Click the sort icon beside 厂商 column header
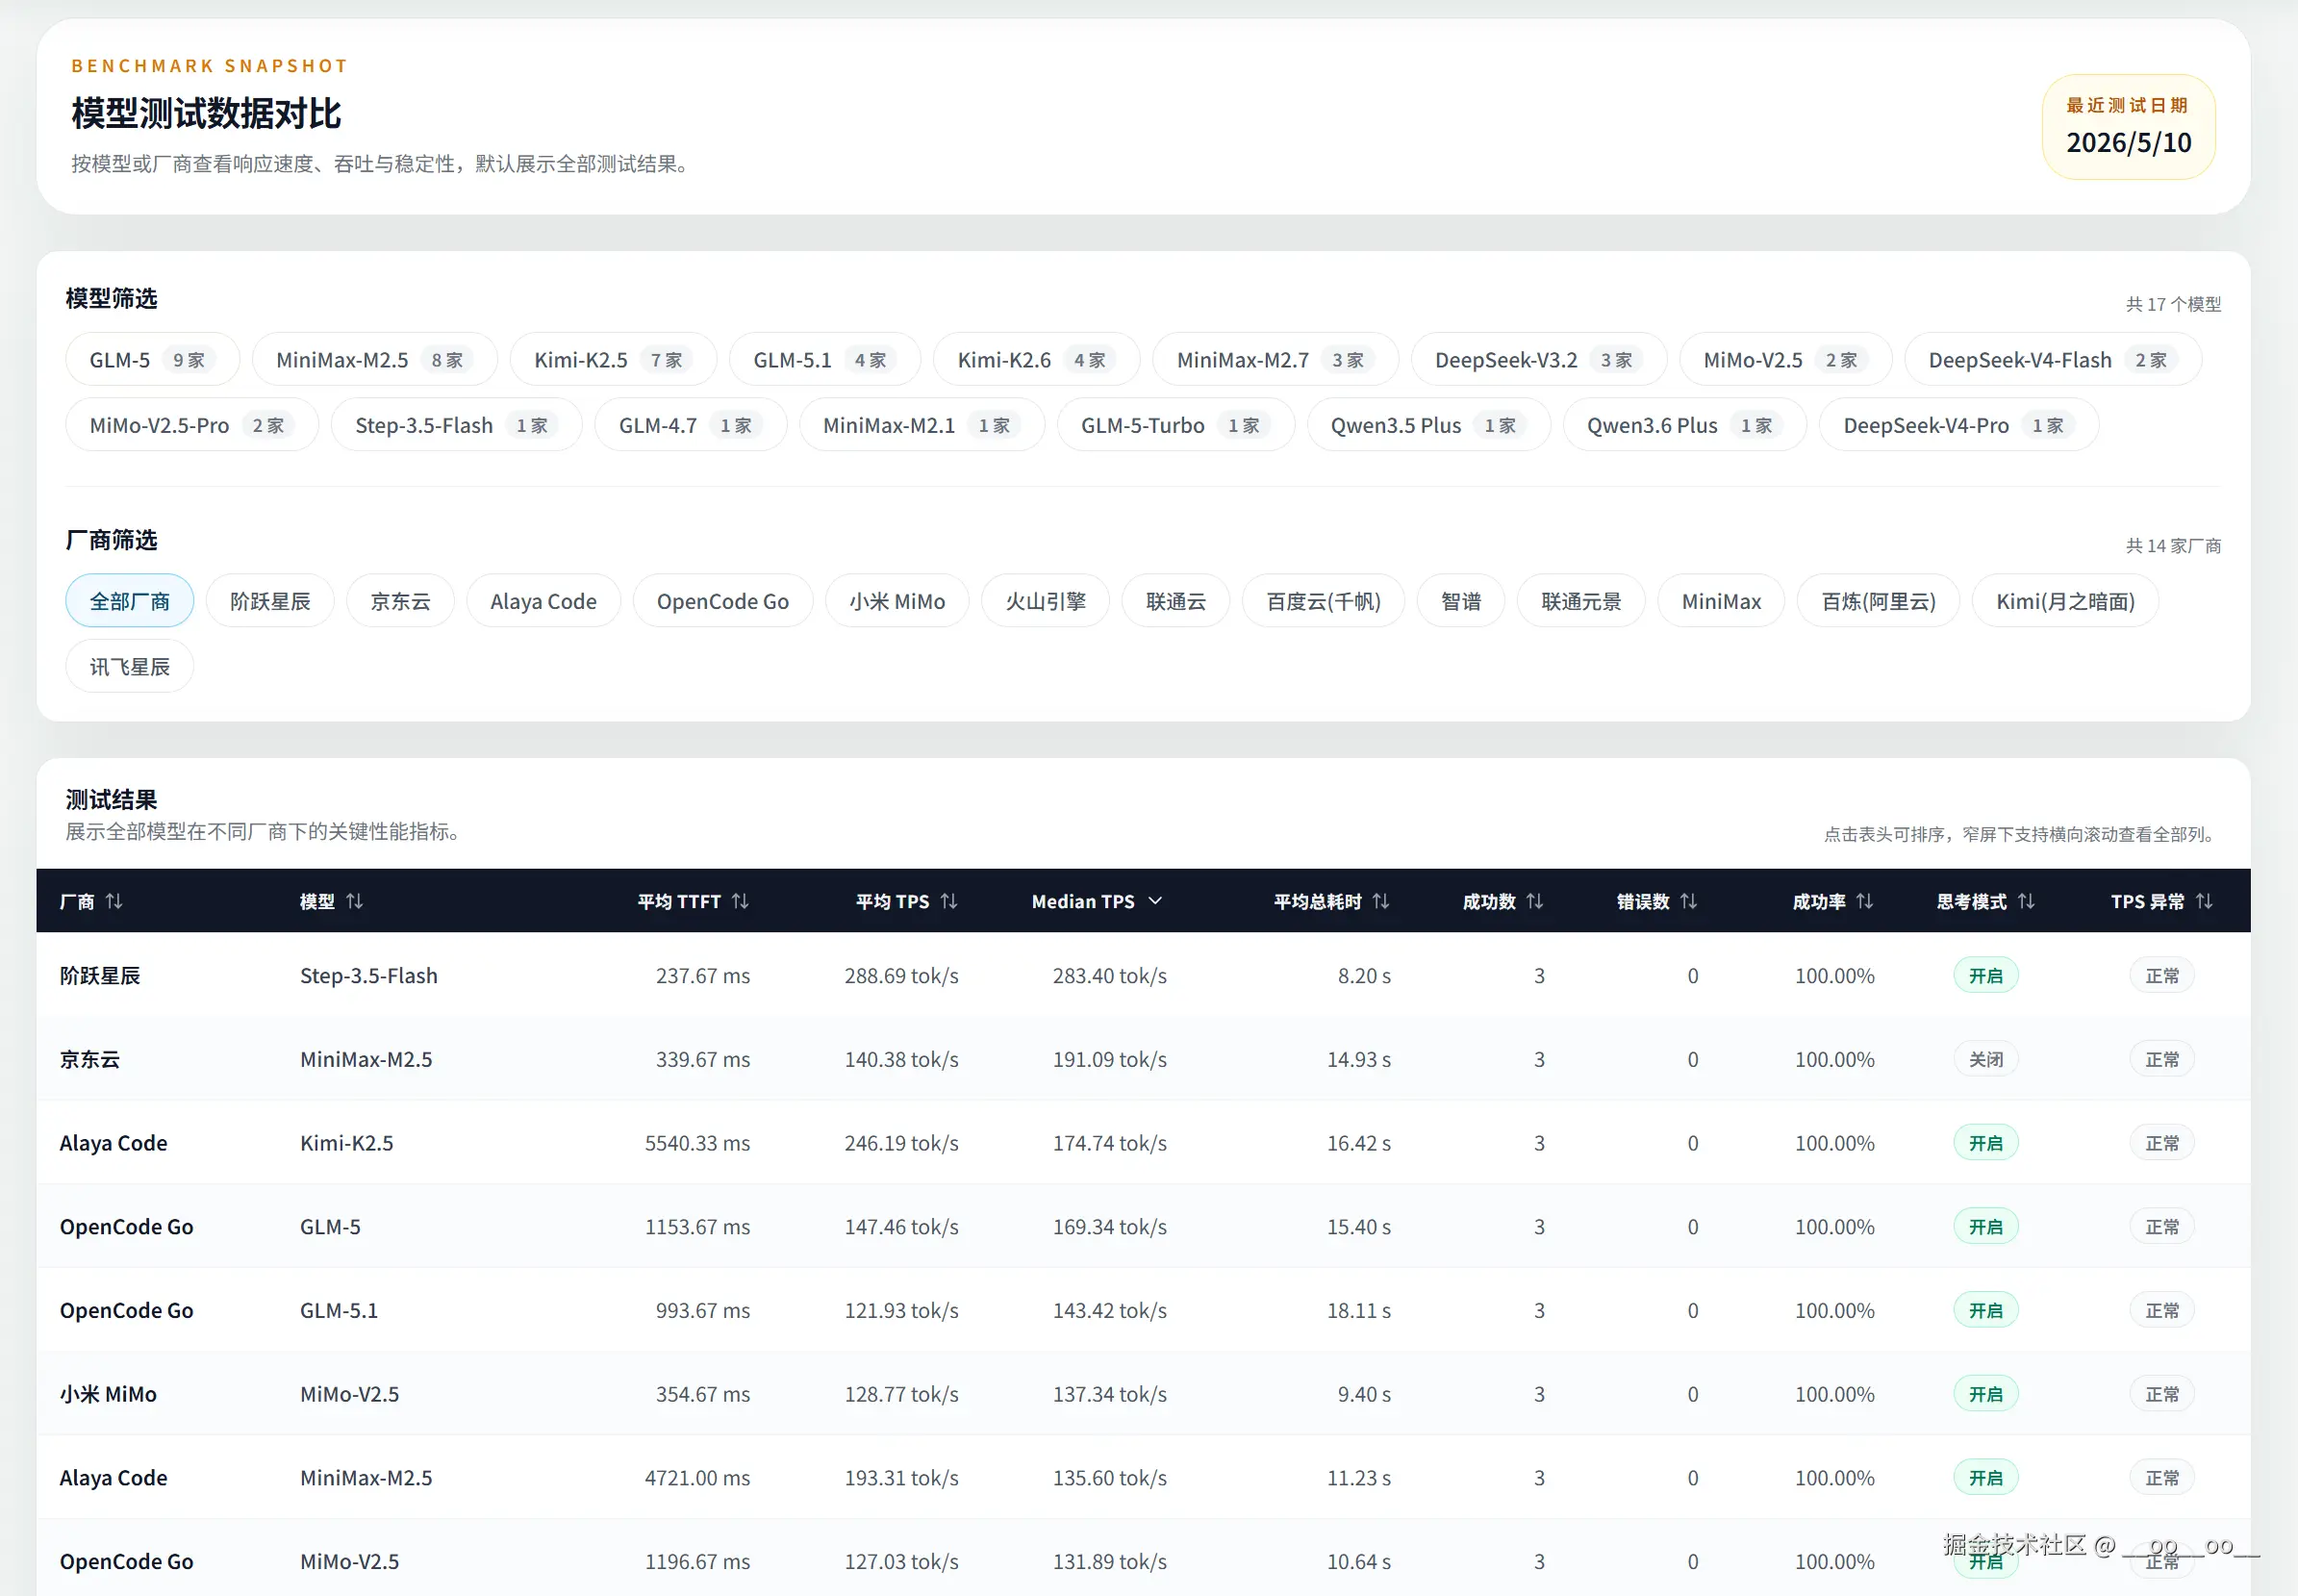The width and height of the screenshot is (2298, 1596). (114, 901)
